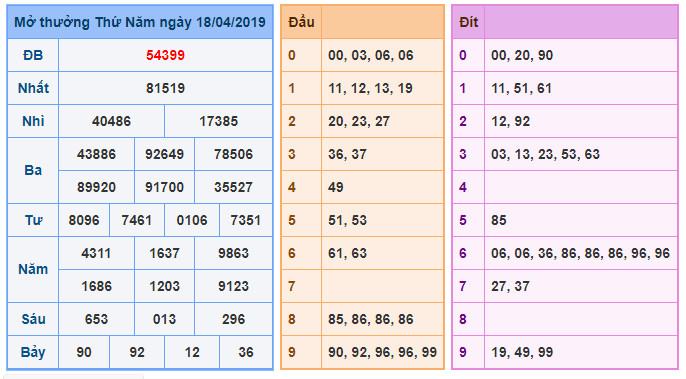Image resolution: width=686 pixels, height=379 pixels.
Task: Click the Nhì row label
Action: coord(33,121)
